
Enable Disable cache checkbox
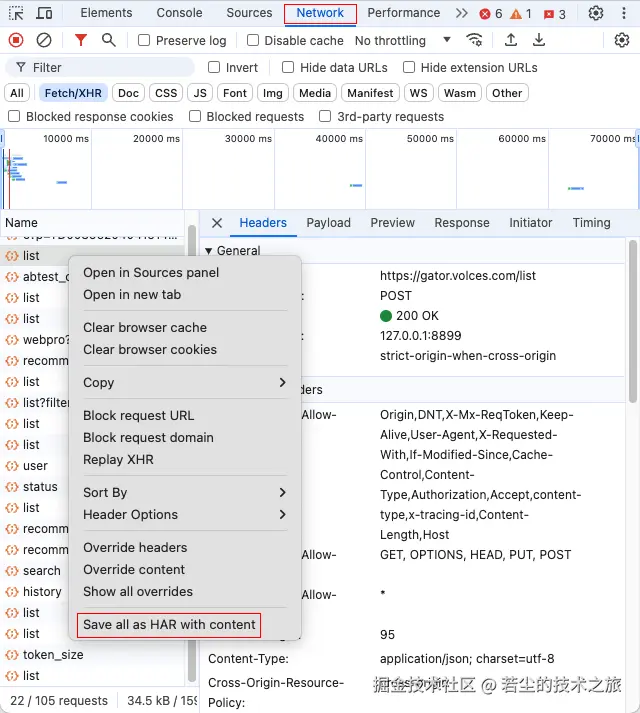tap(253, 40)
